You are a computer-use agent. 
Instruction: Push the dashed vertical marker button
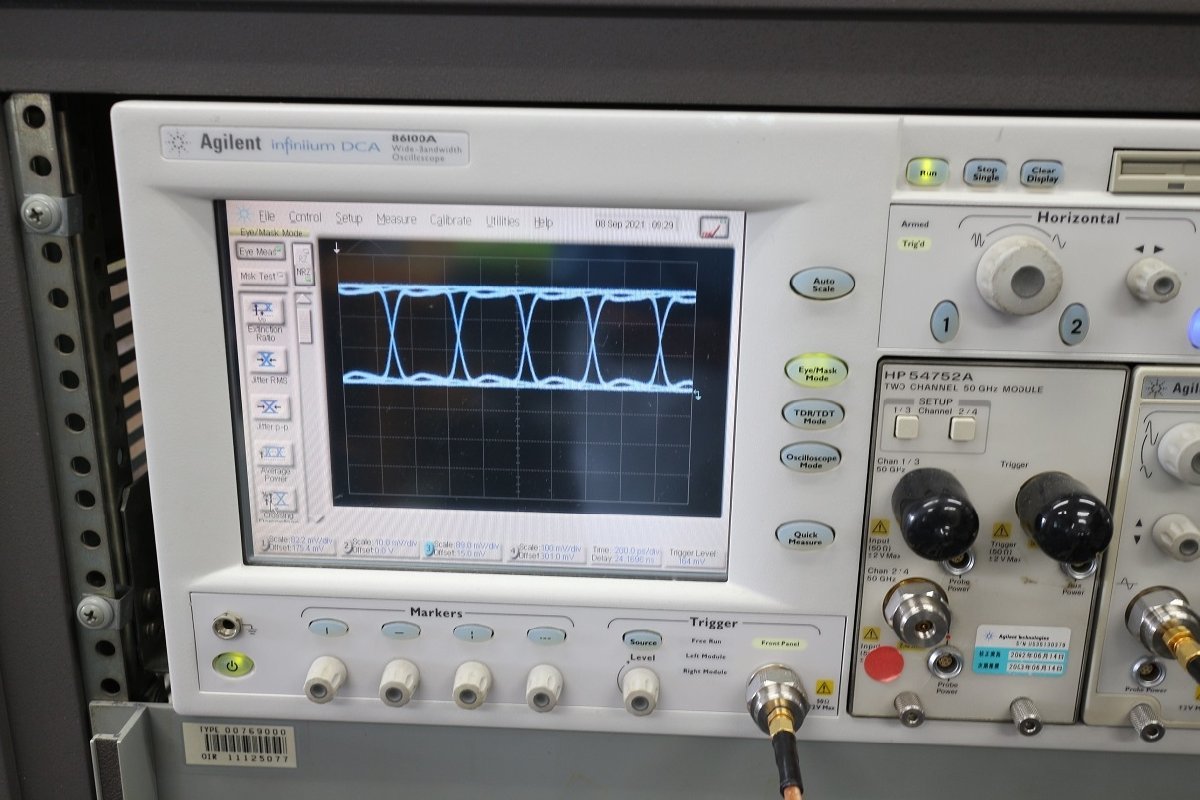(473, 633)
